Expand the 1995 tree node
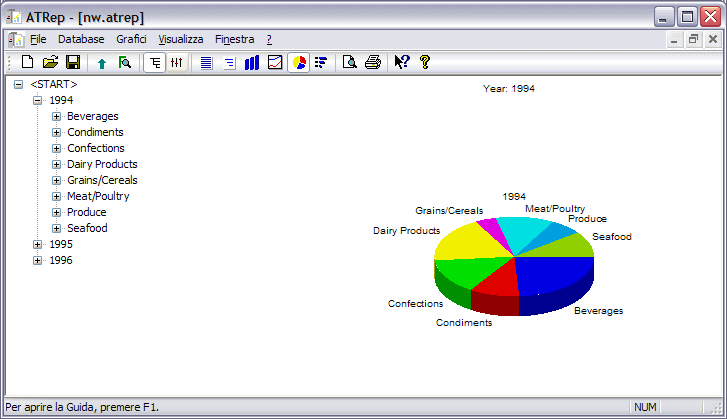The height and width of the screenshot is (419, 727). [x=38, y=244]
